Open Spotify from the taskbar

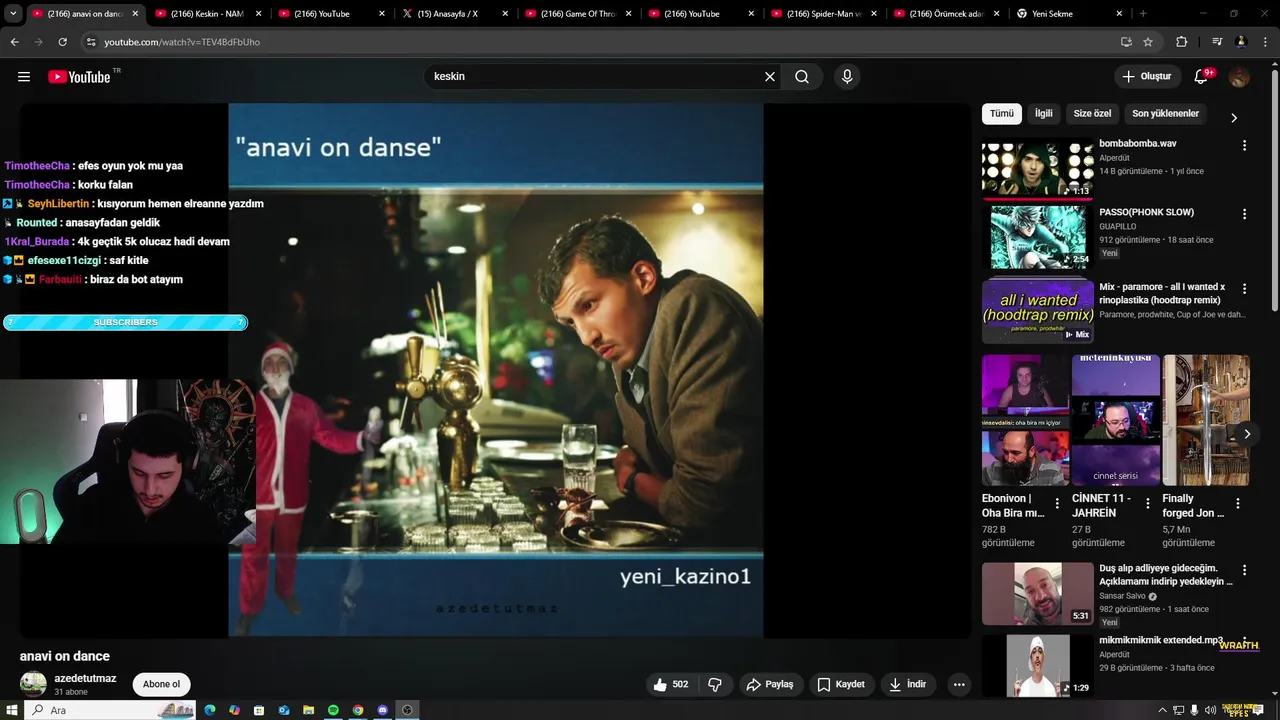[x=333, y=710]
